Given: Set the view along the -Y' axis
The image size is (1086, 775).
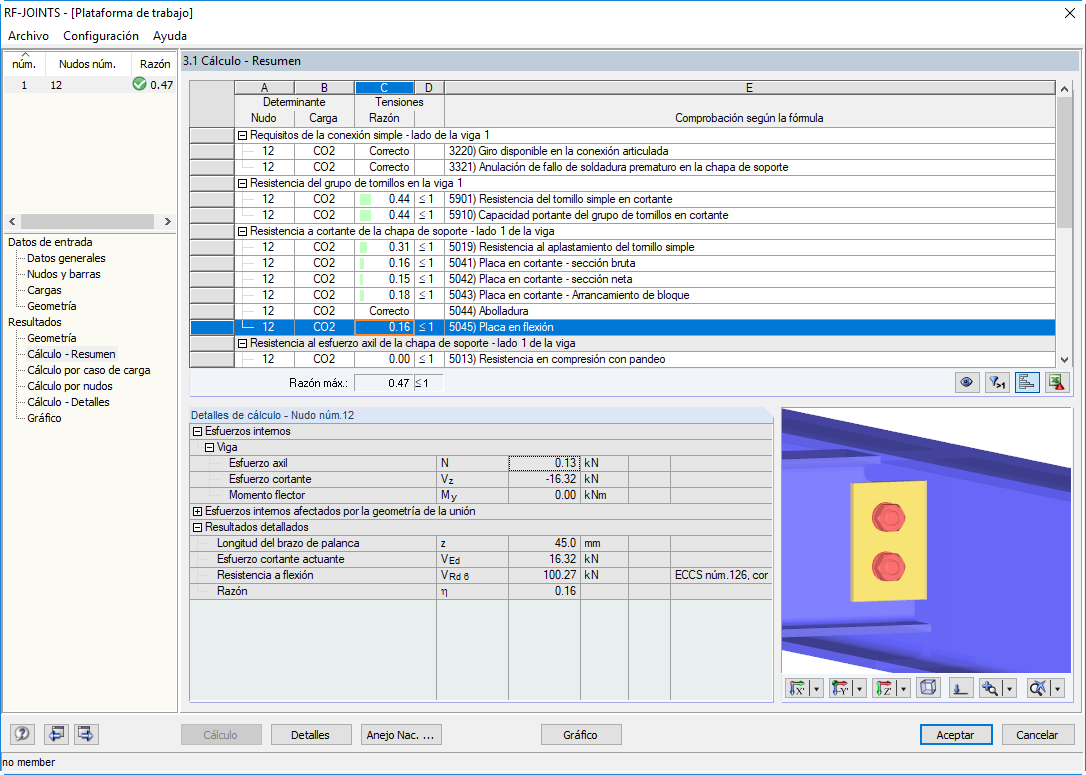Looking at the screenshot, I should point(842,687).
